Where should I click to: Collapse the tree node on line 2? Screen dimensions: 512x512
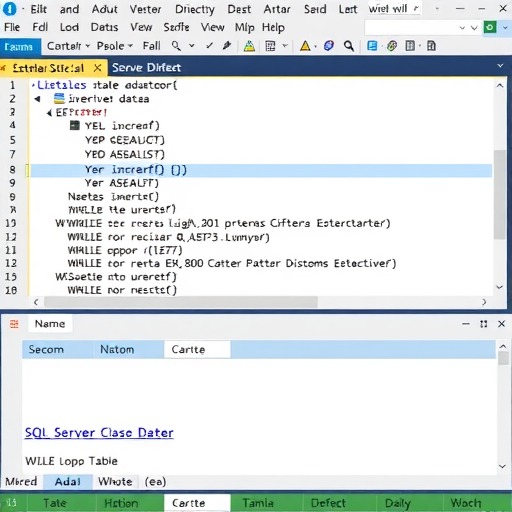37,99
